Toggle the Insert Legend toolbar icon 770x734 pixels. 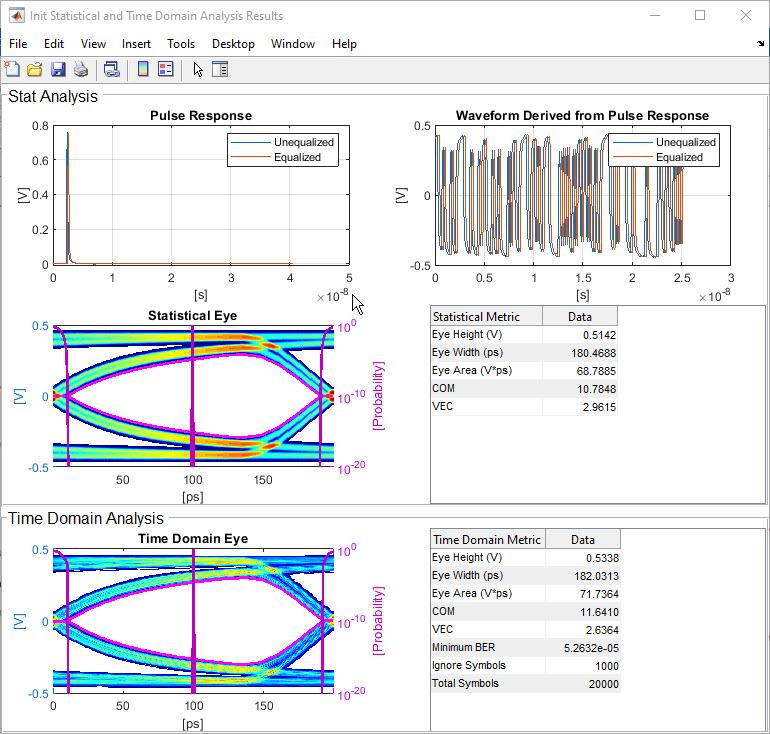coord(166,69)
